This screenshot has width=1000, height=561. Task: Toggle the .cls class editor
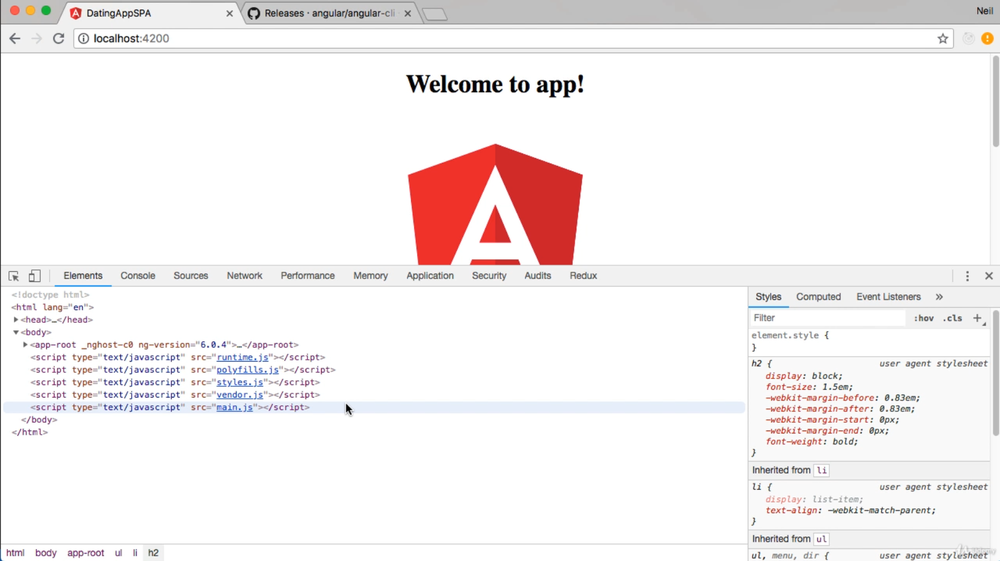(x=953, y=318)
